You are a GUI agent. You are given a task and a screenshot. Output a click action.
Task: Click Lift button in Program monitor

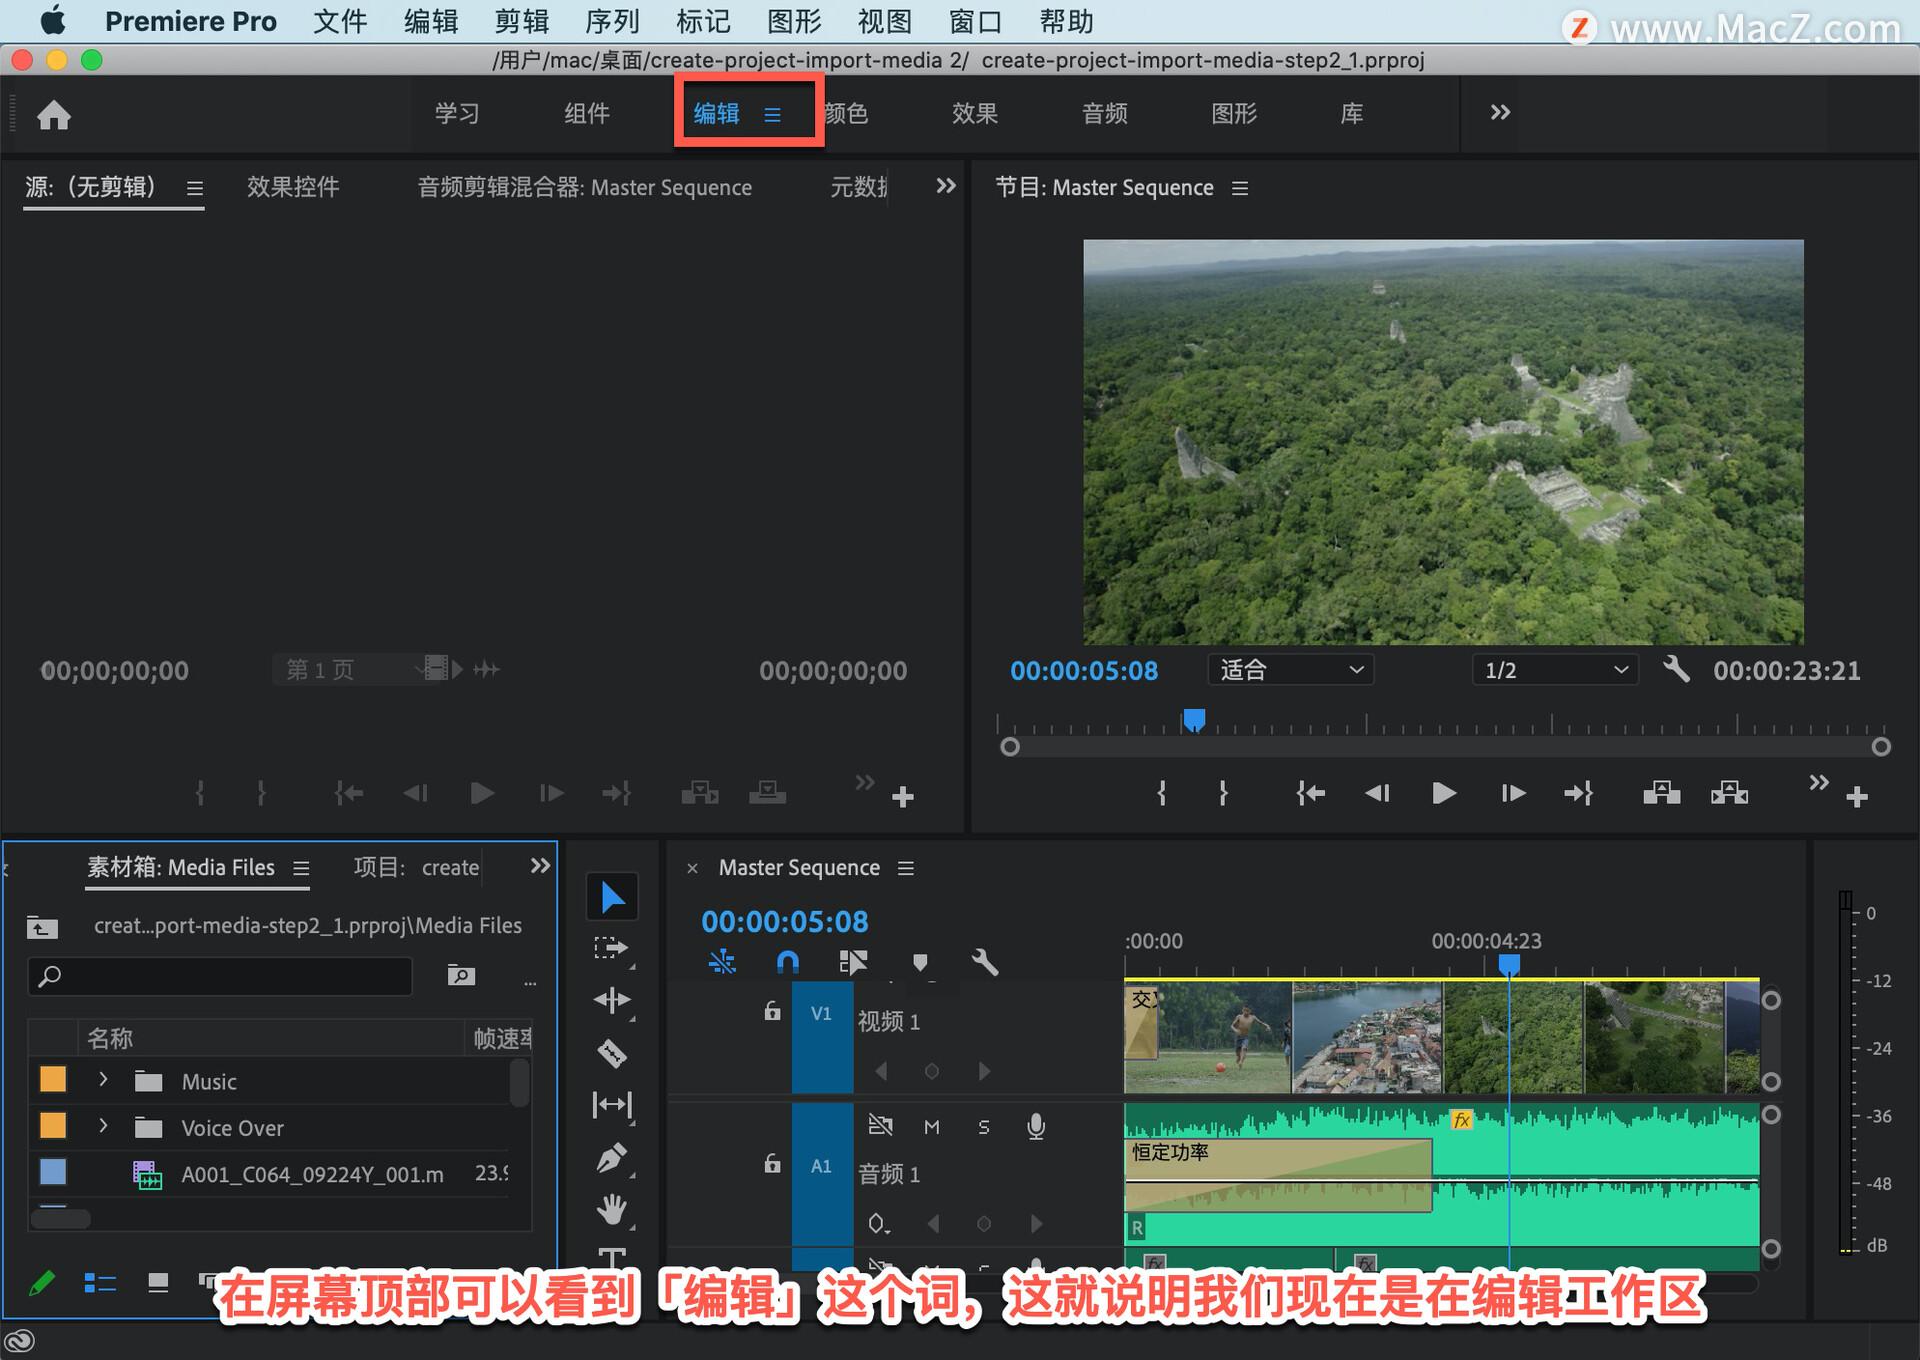click(x=1661, y=793)
